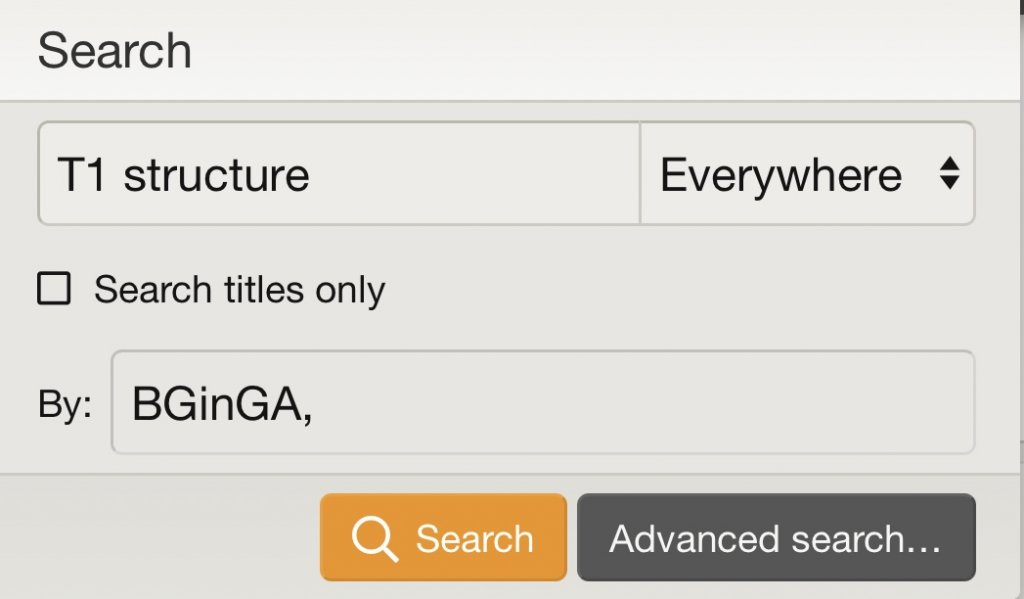Click the Search titles only label
The width and height of the screenshot is (1024, 599).
[239, 289]
